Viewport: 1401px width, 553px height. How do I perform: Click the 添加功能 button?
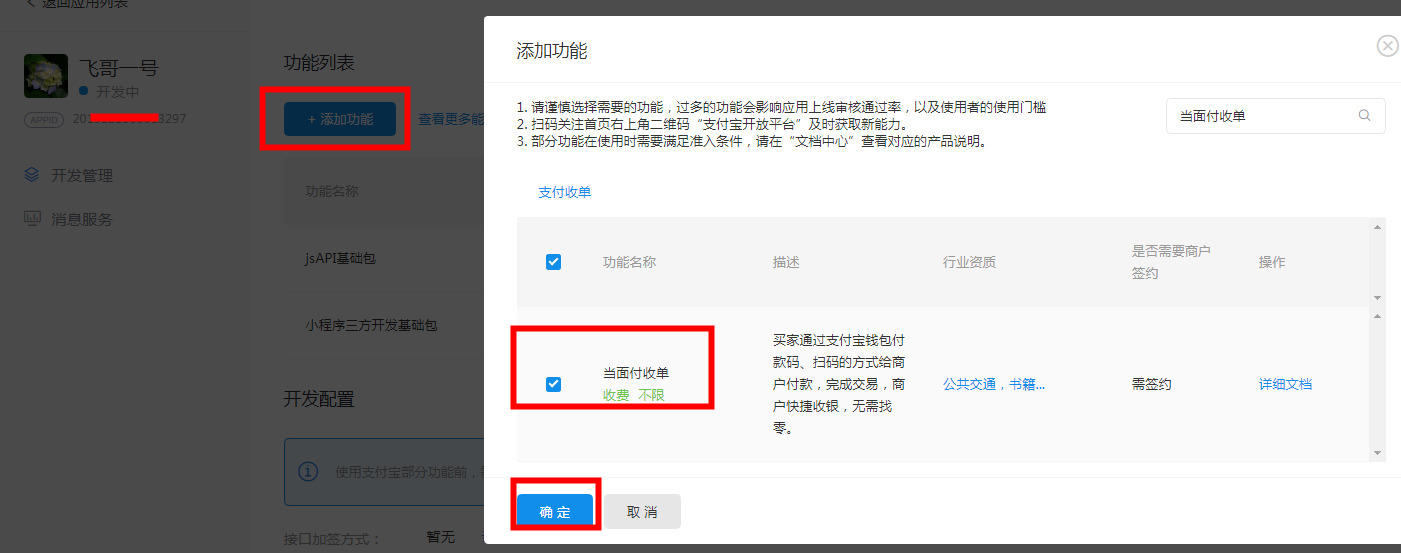click(340, 119)
